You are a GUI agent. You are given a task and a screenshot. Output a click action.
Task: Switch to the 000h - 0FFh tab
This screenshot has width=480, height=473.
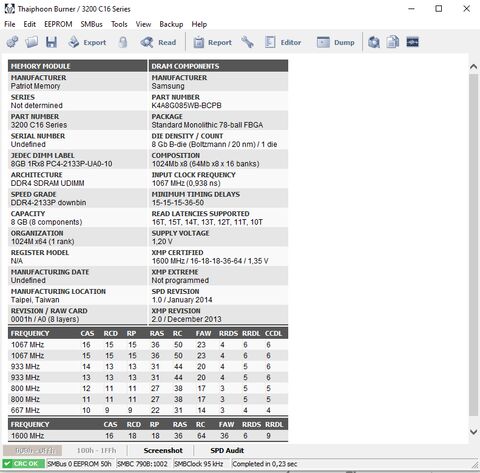[33, 450]
